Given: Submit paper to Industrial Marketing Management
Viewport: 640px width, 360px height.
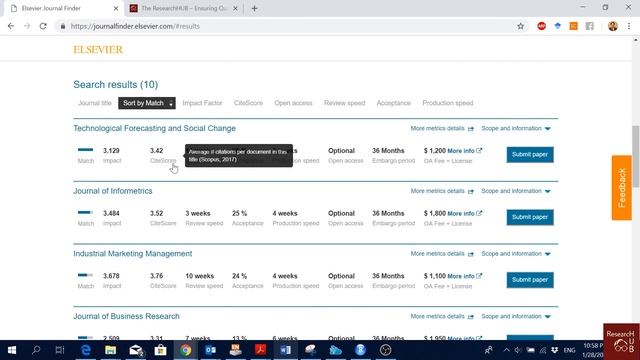Looking at the screenshot, I should (x=530, y=280).
